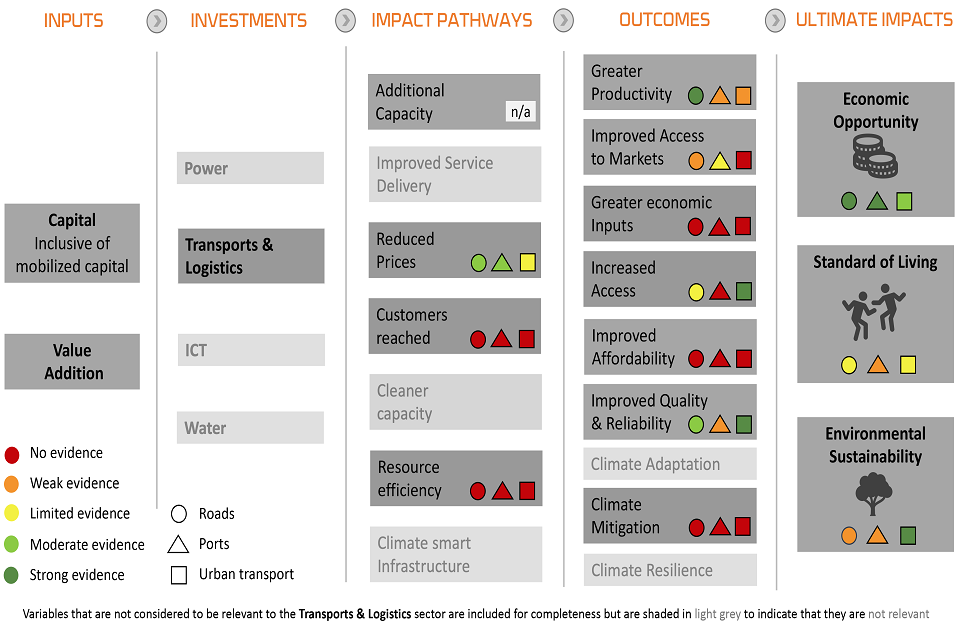Click the Ports triangle legend symbol

[179, 544]
